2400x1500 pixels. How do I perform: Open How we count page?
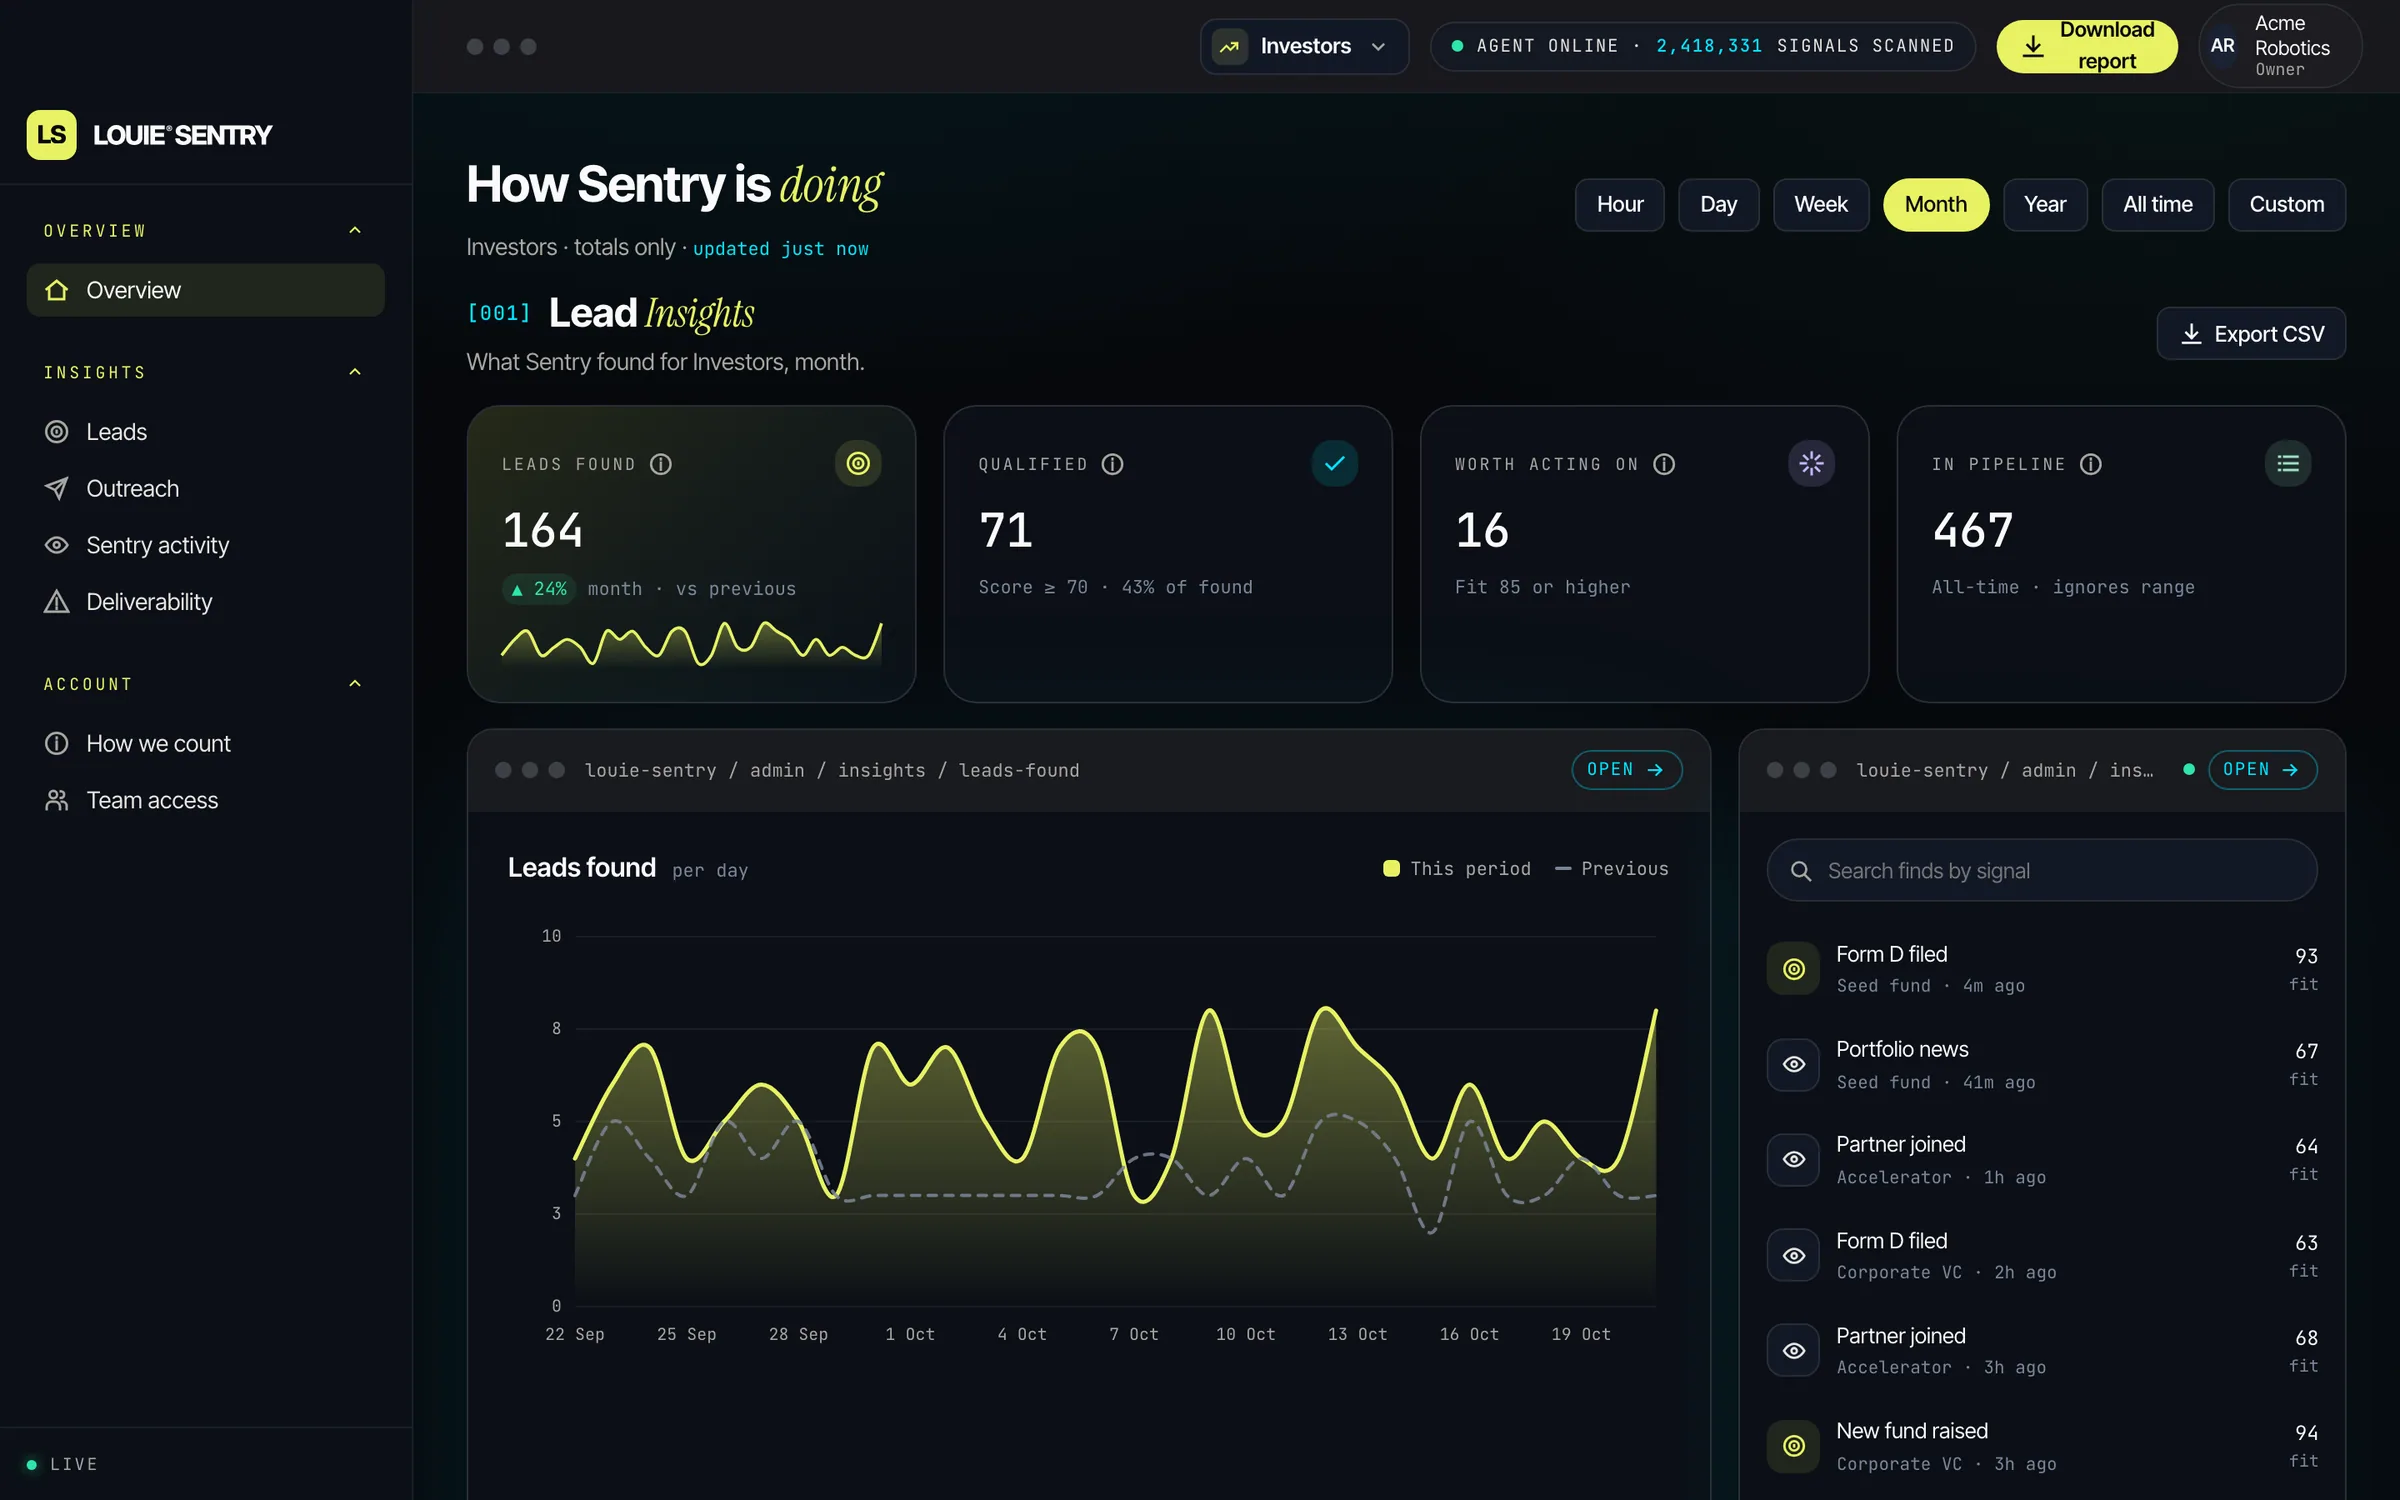tap(205, 744)
